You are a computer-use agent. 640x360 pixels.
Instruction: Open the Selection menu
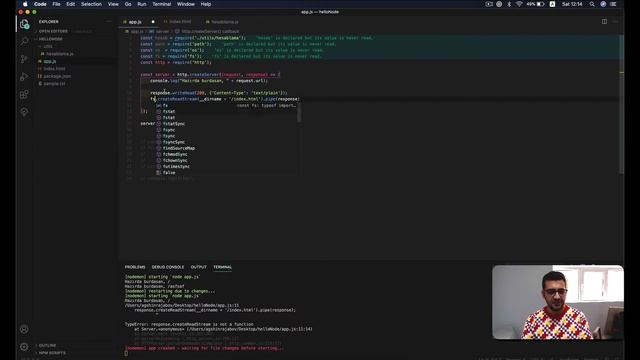coord(91,4)
